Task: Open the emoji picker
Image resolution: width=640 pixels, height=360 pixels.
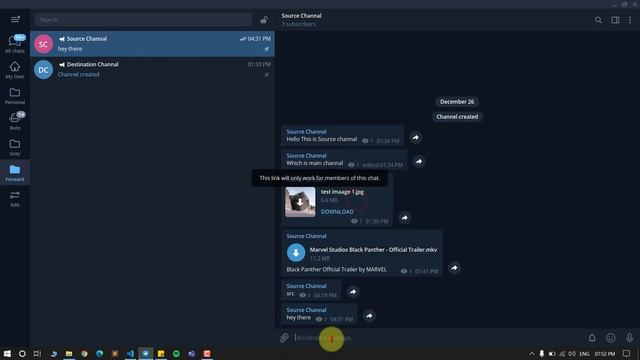Action: point(611,338)
